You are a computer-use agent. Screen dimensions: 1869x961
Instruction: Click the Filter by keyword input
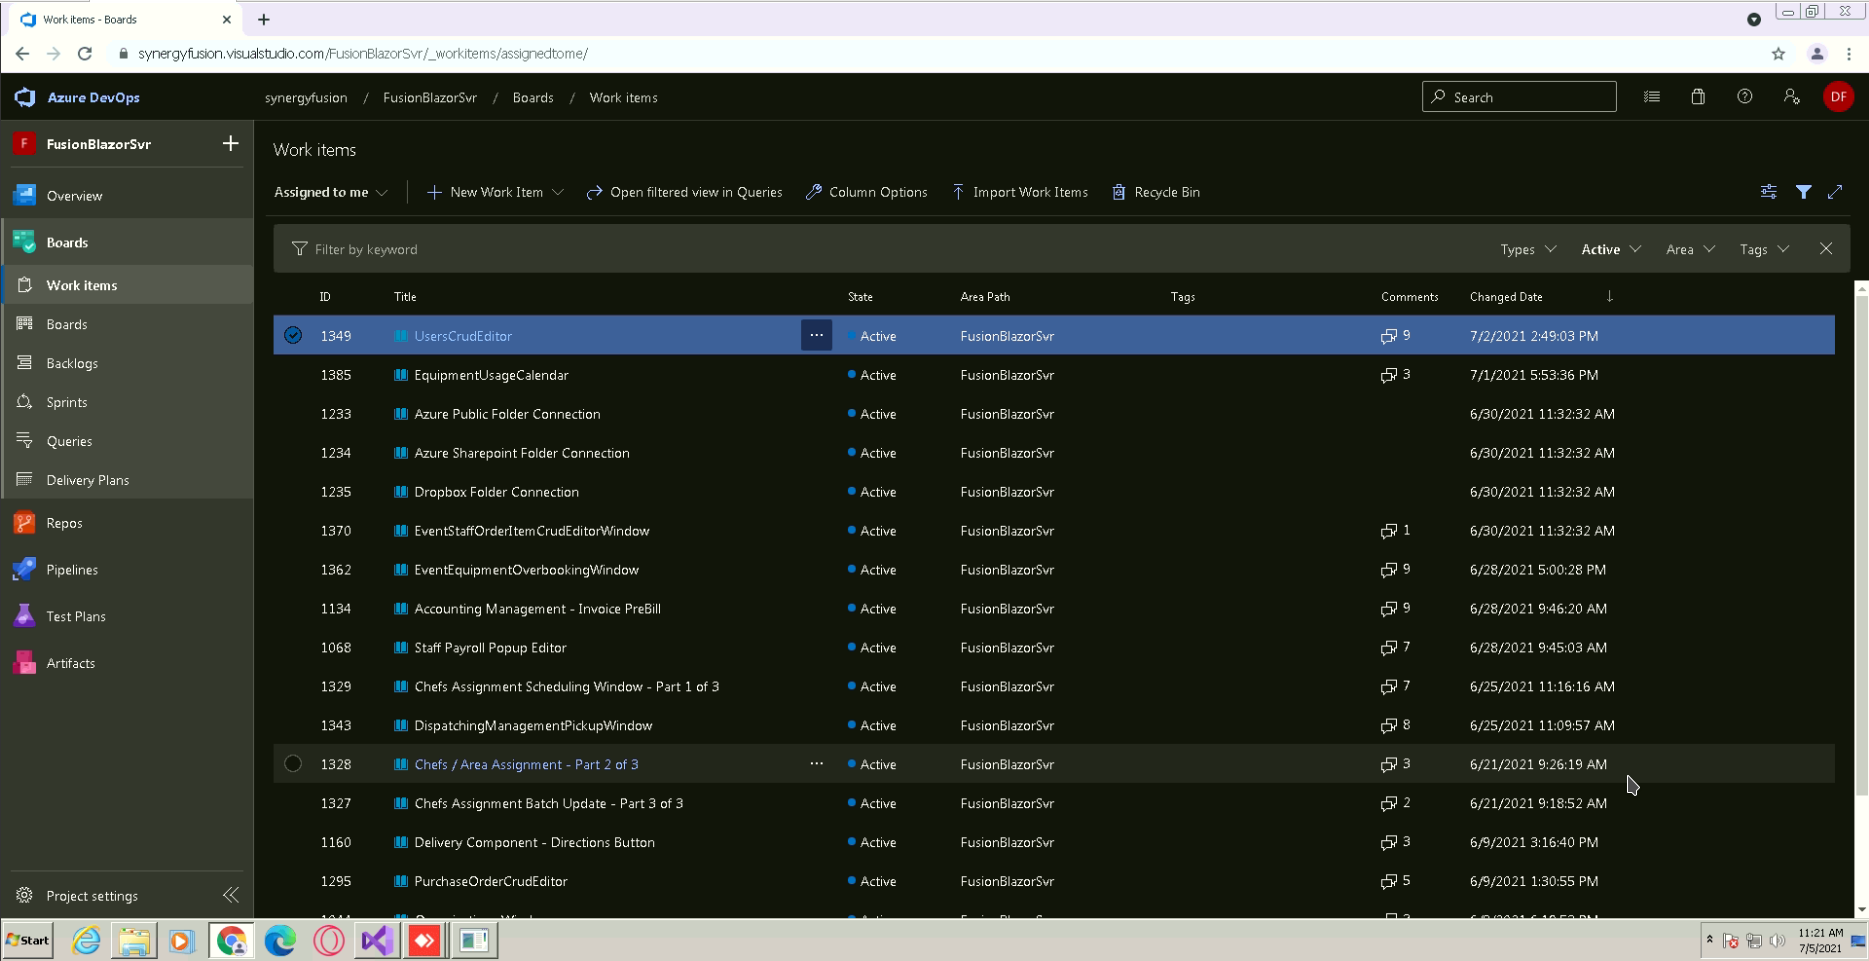click(x=880, y=249)
